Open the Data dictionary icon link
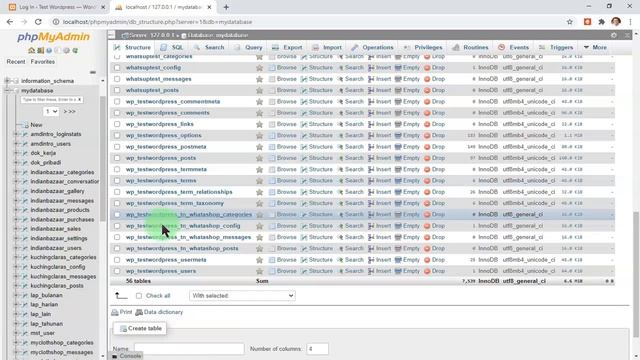 pyautogui.click(x=139, y=312)
